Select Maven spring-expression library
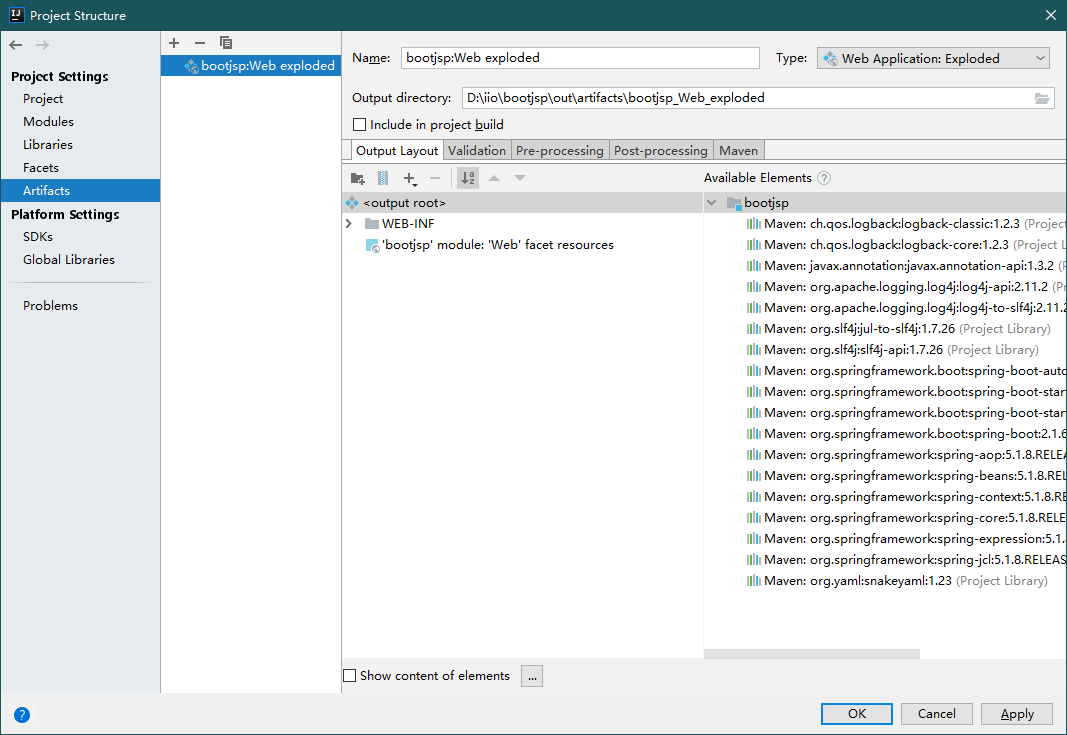This screenshot has height=735, width=1067. [906, 539]
